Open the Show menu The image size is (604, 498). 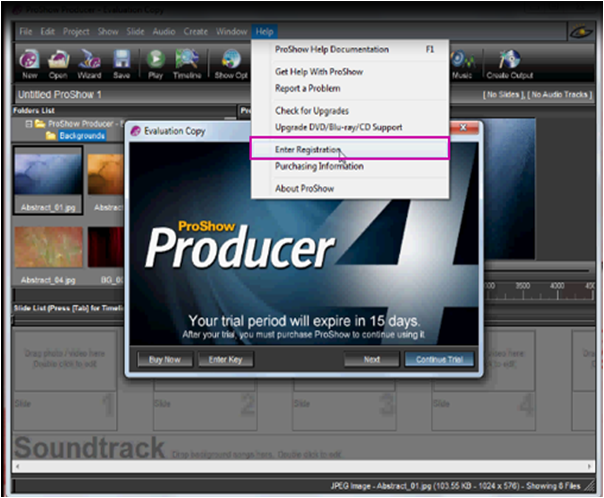108,32
